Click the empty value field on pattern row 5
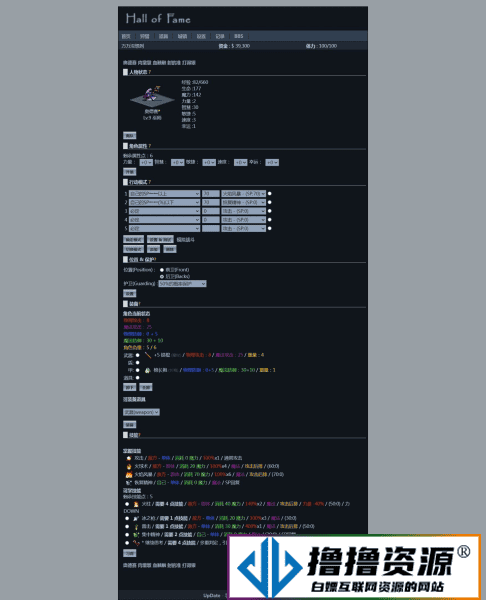This screenshot has height=600, width=486. point(211,228)
